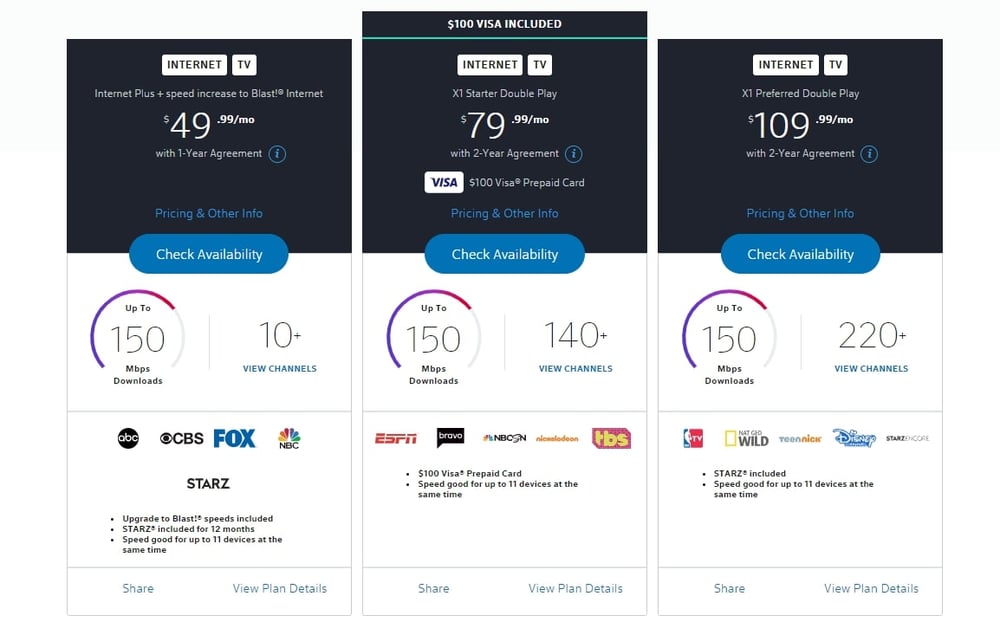Screen dimensions: 1000x635
Task: Click the Bravo channel logo
Action: [x=450, y=437]
